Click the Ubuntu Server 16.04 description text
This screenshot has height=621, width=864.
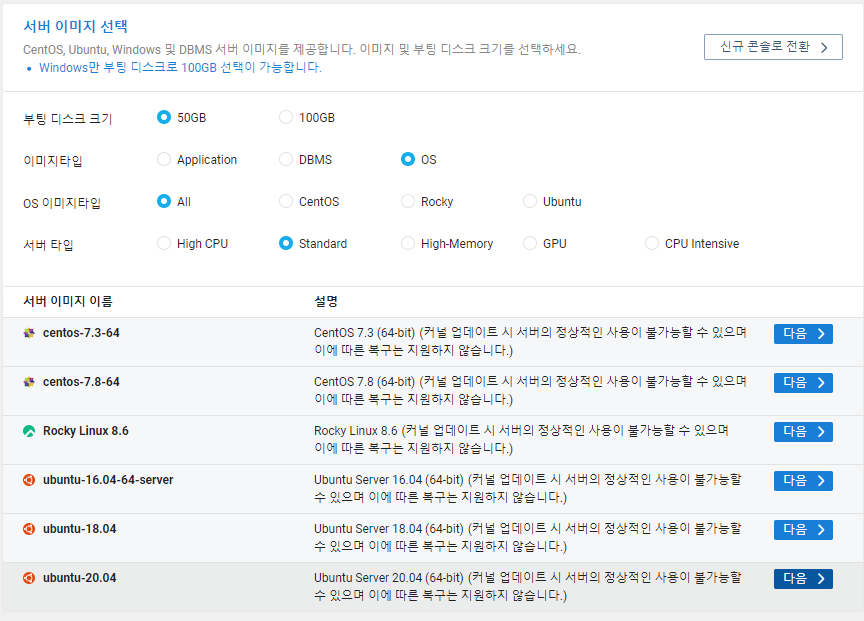(x=528, y=489)
